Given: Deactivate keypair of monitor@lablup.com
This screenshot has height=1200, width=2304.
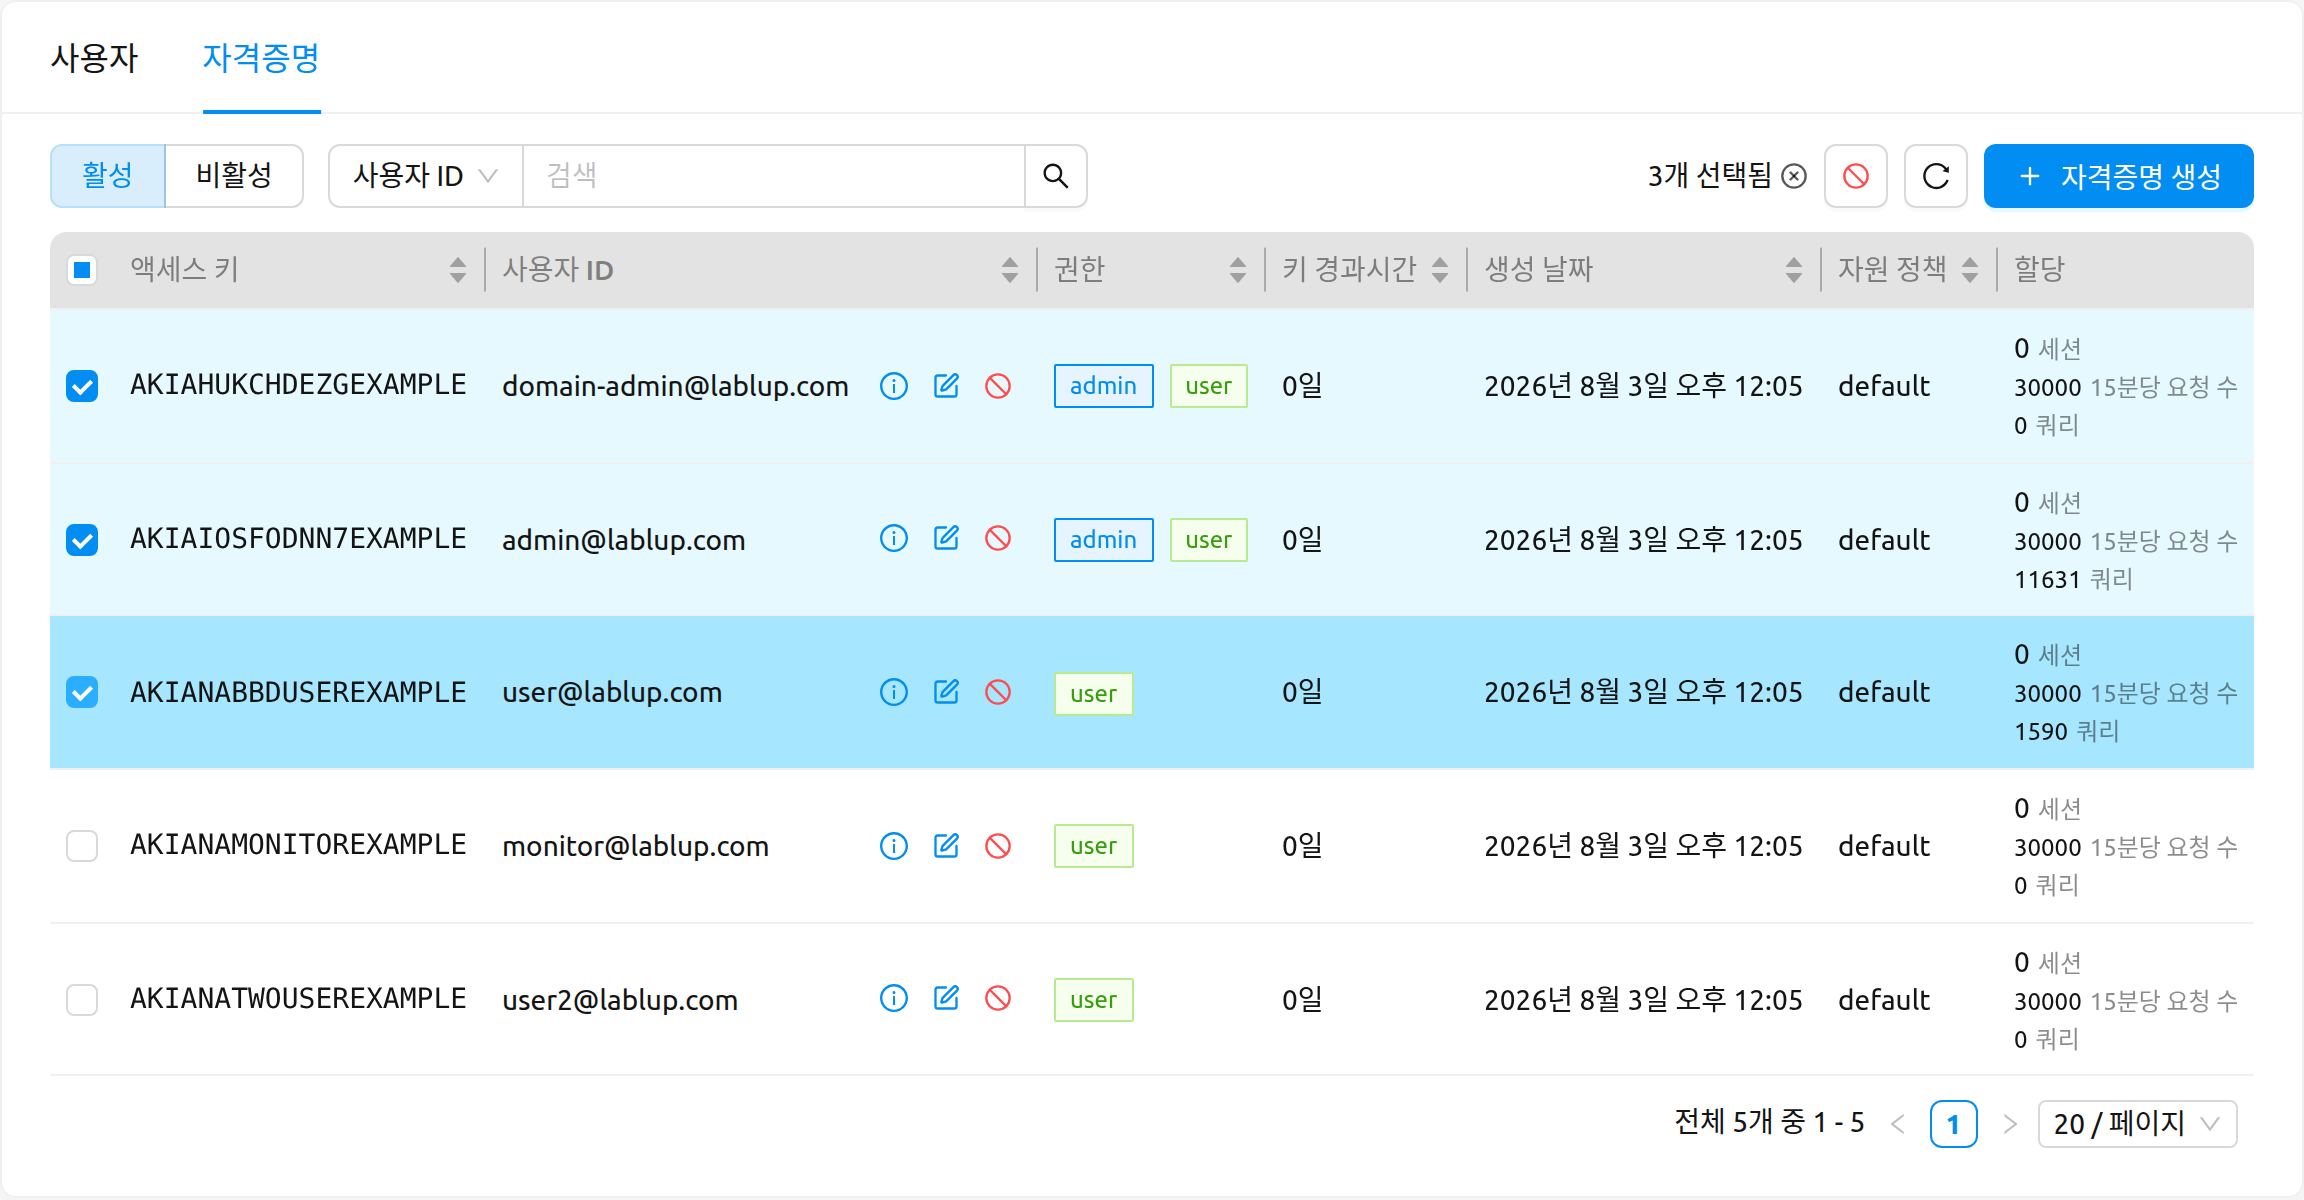Looking at the screenshot, I should tap(998, 846).
